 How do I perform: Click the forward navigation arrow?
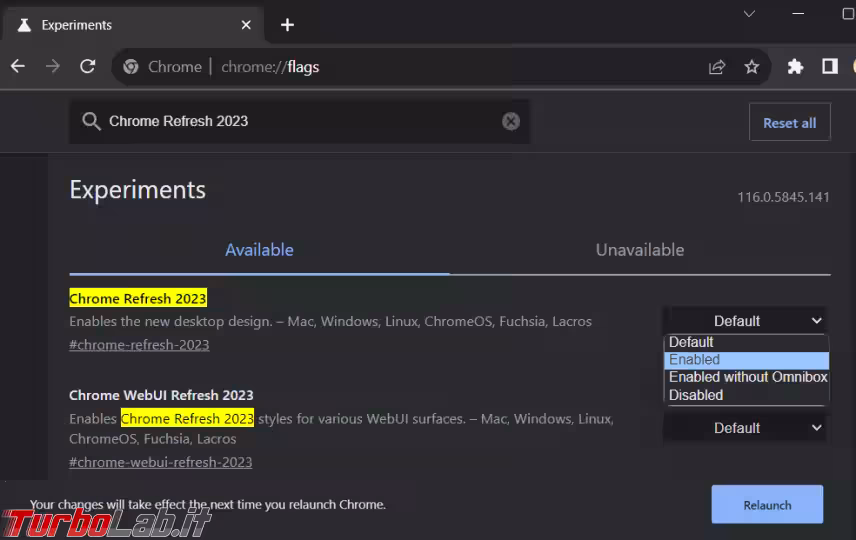click(53, 67)
